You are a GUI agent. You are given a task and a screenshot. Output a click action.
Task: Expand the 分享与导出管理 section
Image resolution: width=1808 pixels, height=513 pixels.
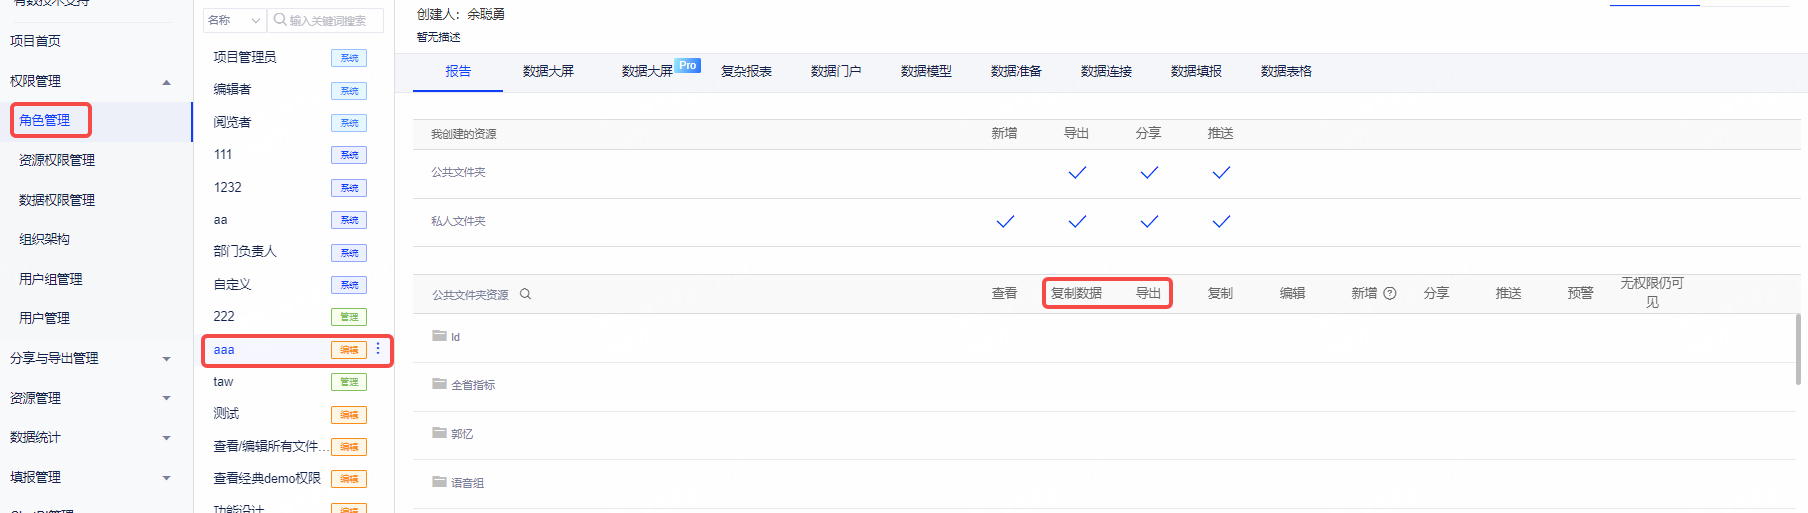tap(166, 359)
